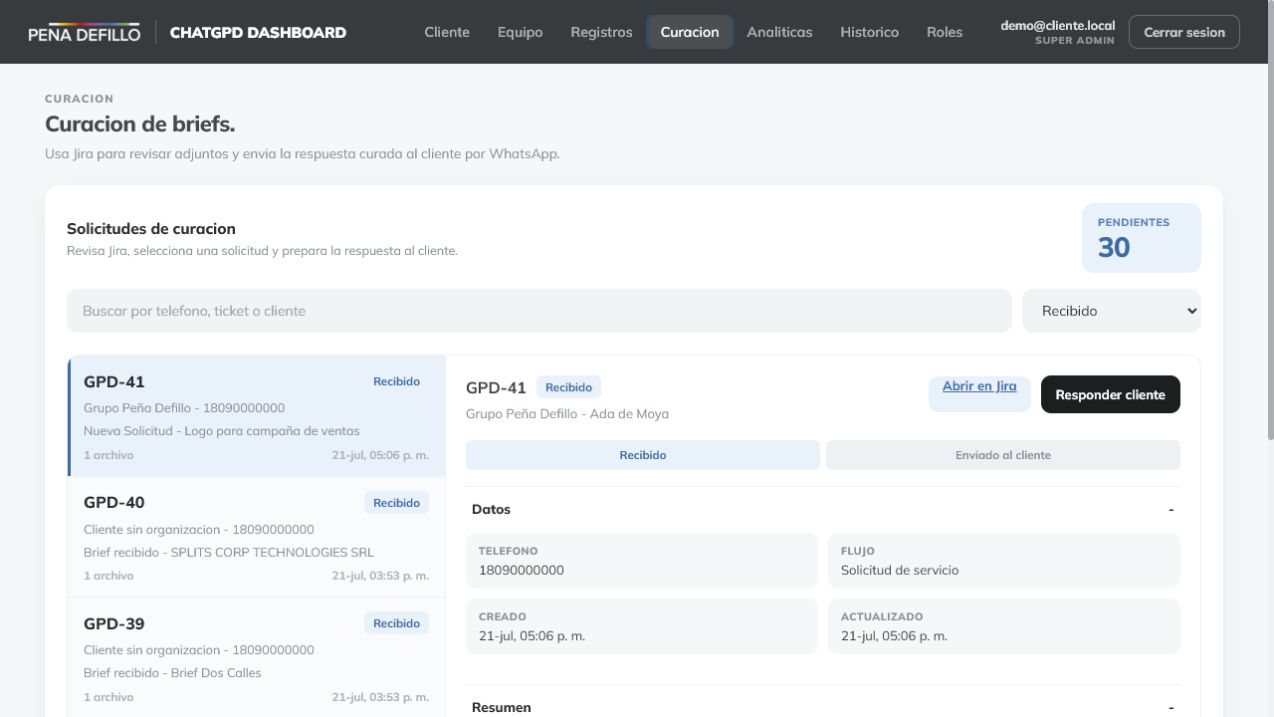Click the Pendientes 30 counter card
This screenshot has width=1274, height=717.
click(1141, 238)
